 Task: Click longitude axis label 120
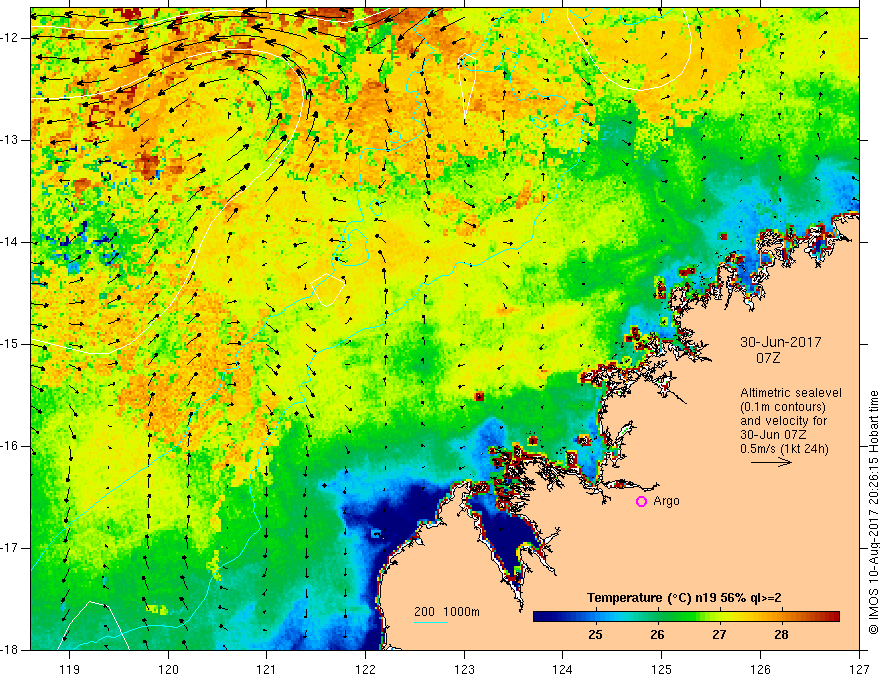click(x=168, y=669)
